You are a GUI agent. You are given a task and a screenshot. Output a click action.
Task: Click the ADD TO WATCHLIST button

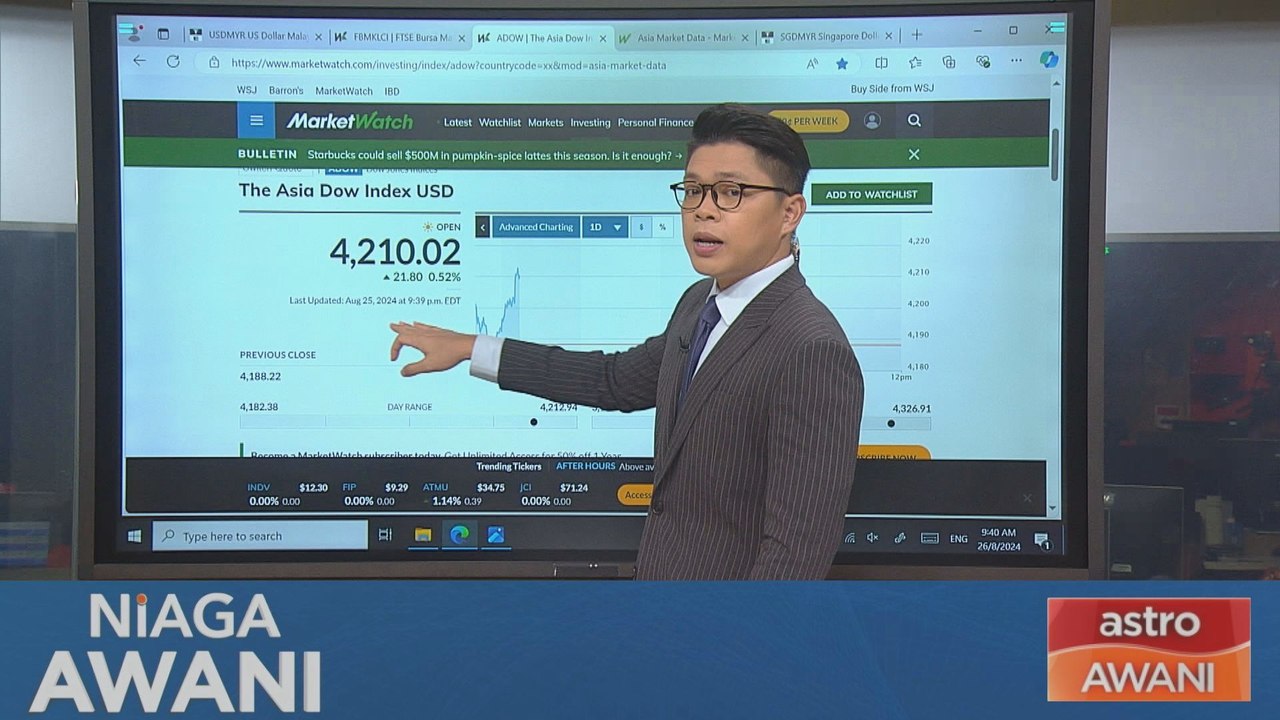[x=871, y=194]
